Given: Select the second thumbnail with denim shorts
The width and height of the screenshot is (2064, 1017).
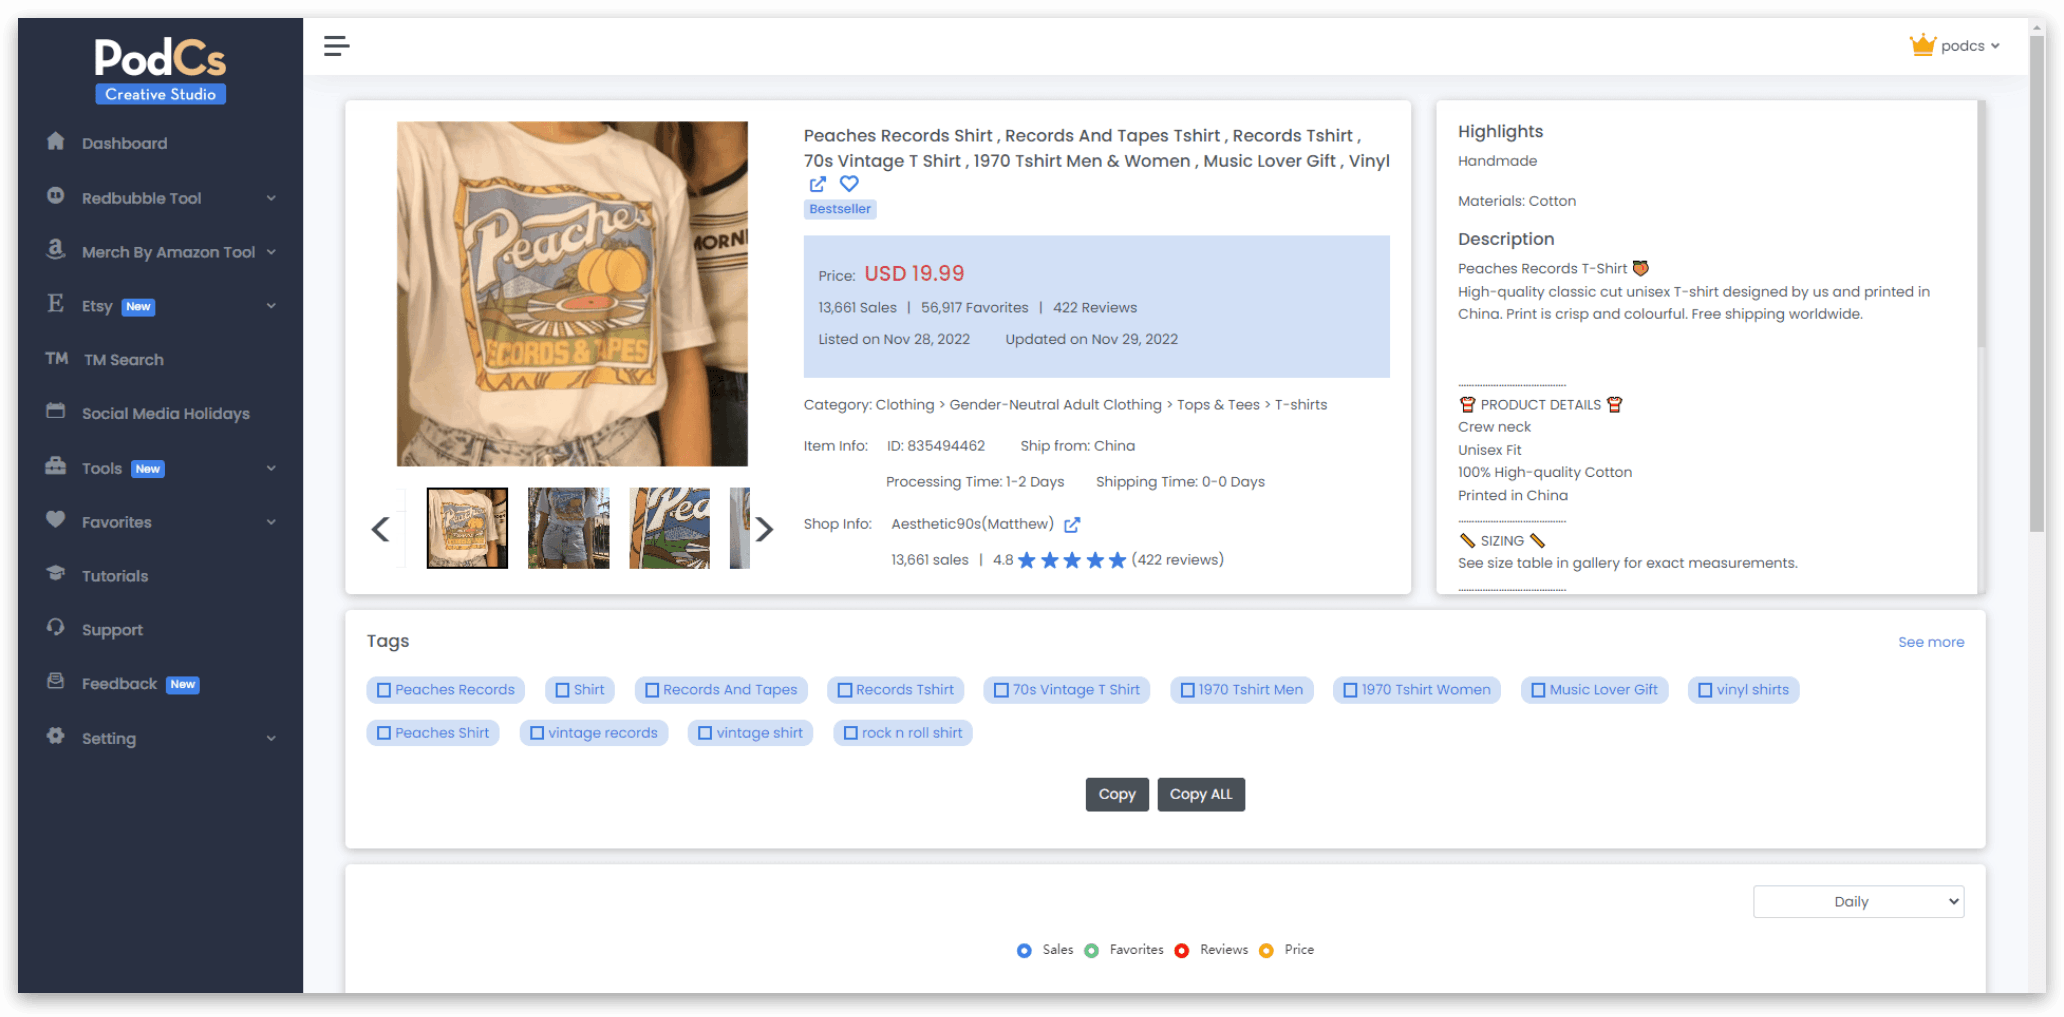Looking at the screenshot, I should pos(568,528).
